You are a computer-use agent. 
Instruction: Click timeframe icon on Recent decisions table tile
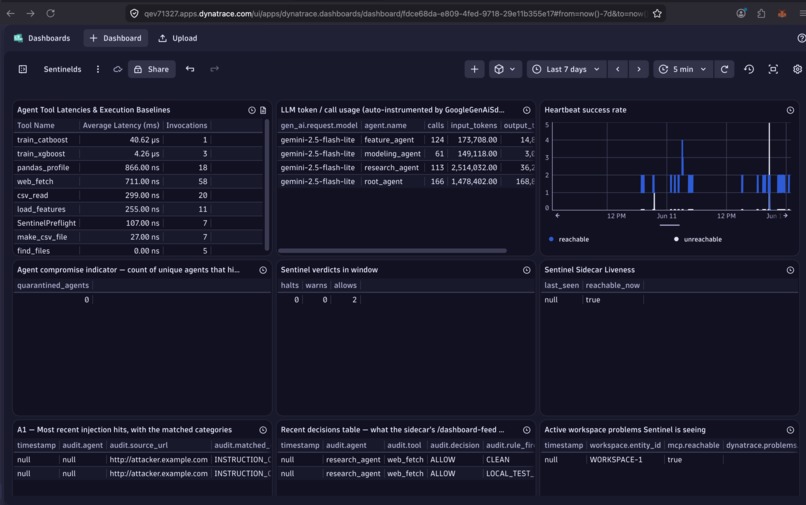[x=526, y=430]
